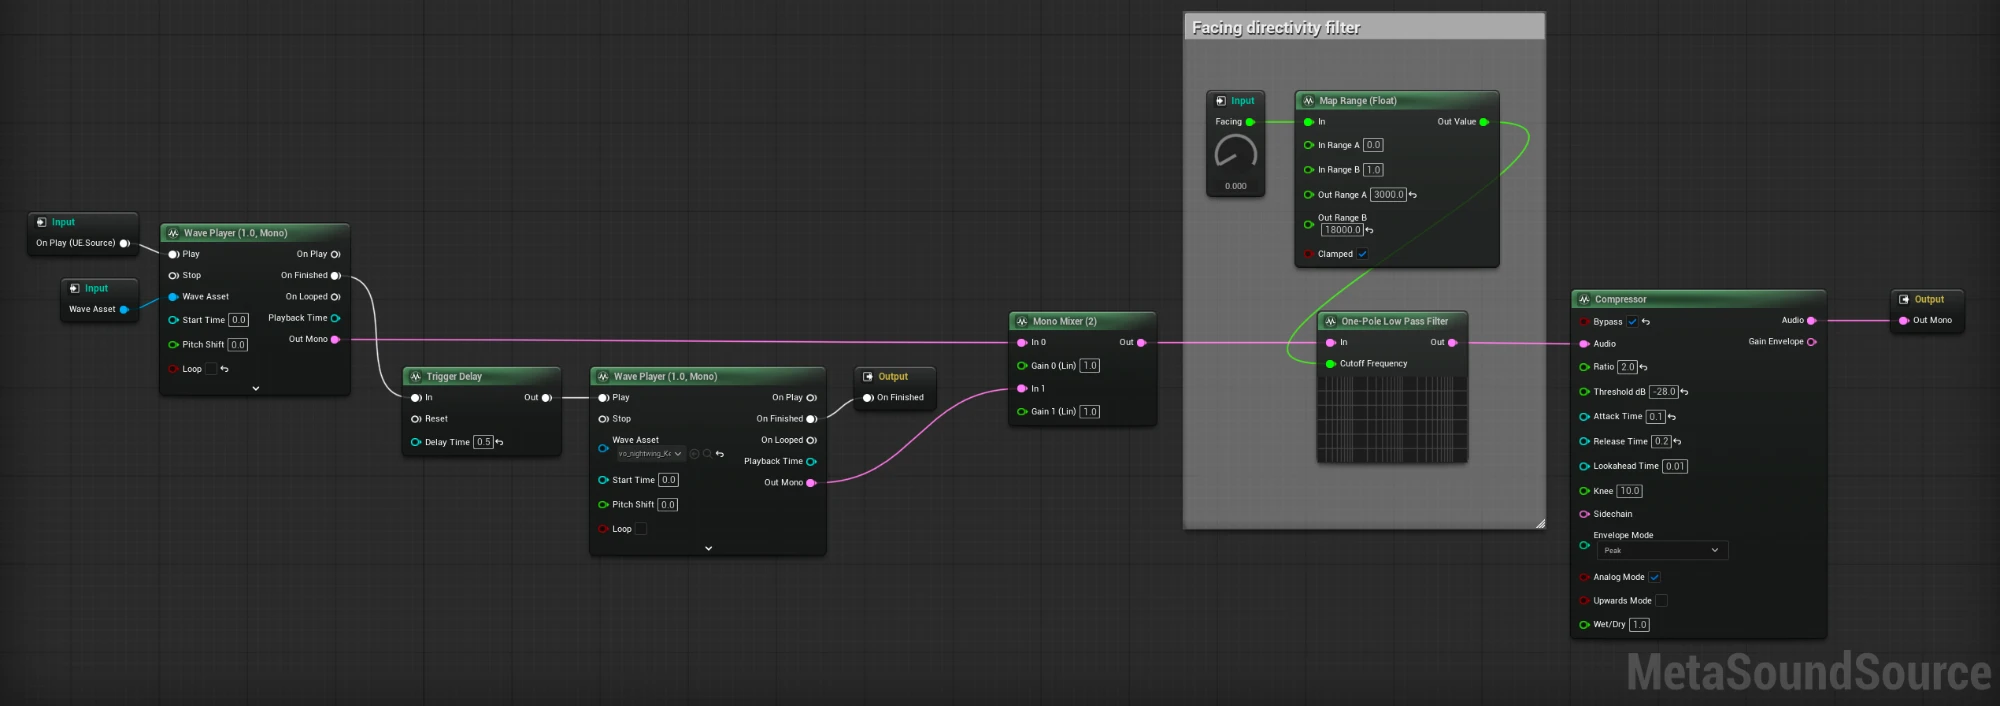Reset the Attack Time value to default
Image resolution: width=2000 pixels, height=706 pixels.
tap(1671, 417)
